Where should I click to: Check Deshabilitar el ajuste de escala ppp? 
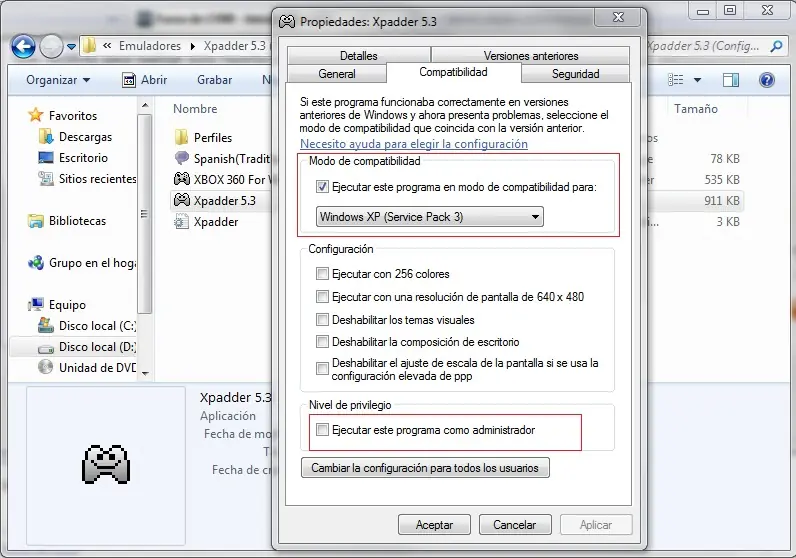[322, 369]
